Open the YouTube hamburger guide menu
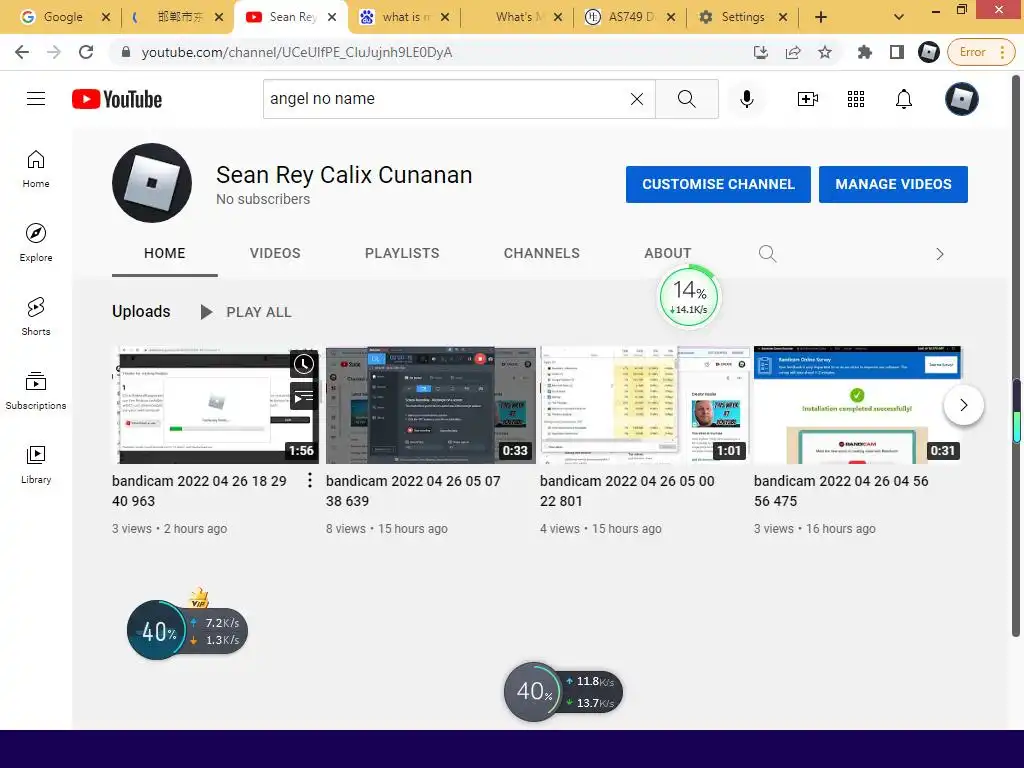The height and width of the screenshot is (768, 1024). (36, 99)
